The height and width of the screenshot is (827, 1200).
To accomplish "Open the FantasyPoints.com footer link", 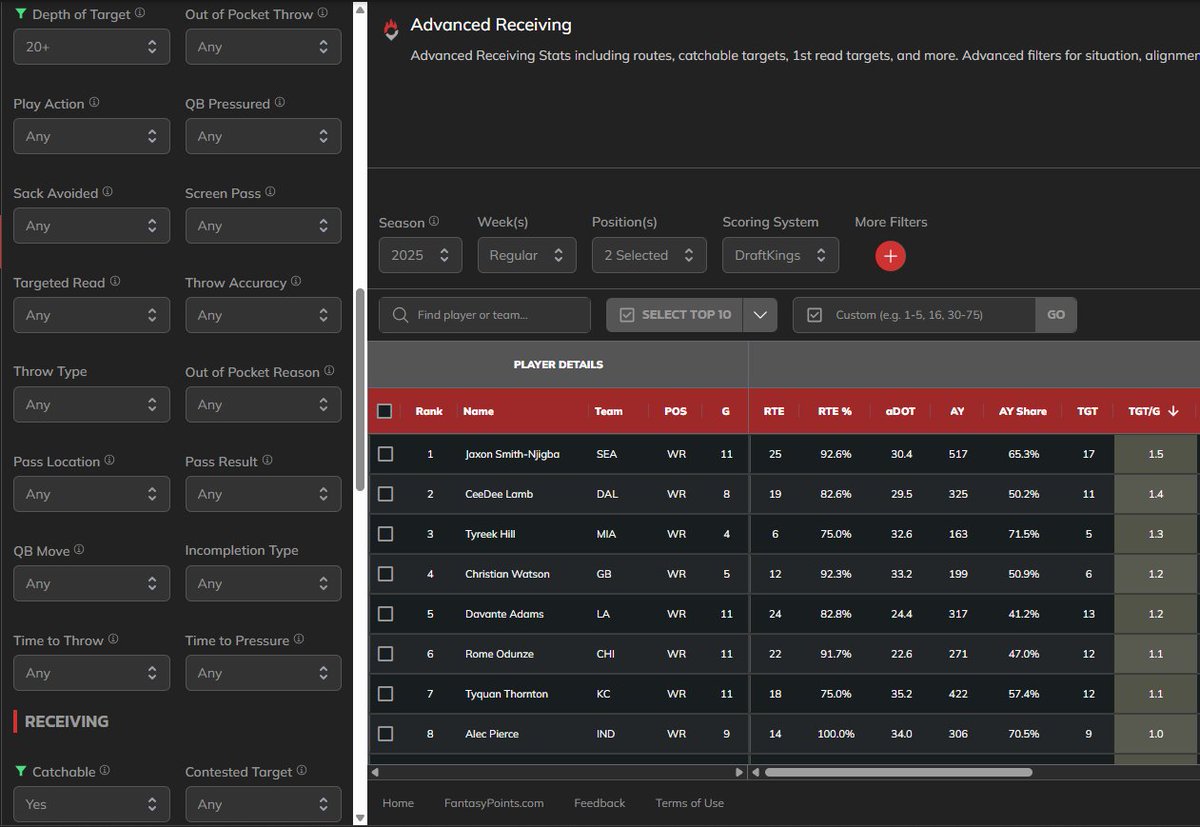I will pyautogui.click(x=494, y=803).
